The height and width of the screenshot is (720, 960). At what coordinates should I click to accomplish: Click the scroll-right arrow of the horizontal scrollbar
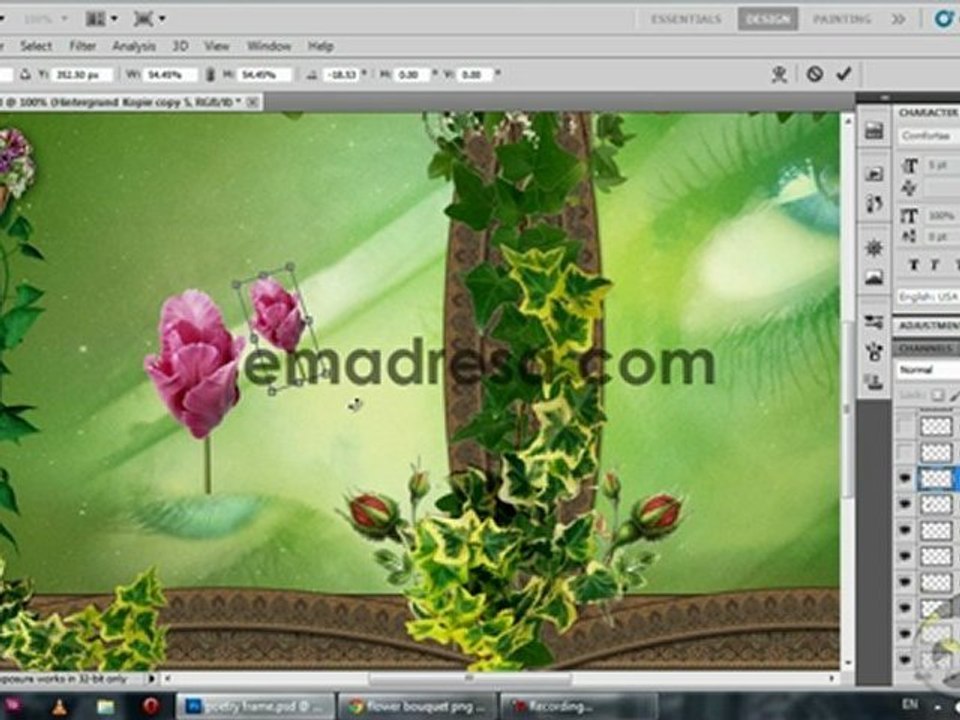point(832,678)
